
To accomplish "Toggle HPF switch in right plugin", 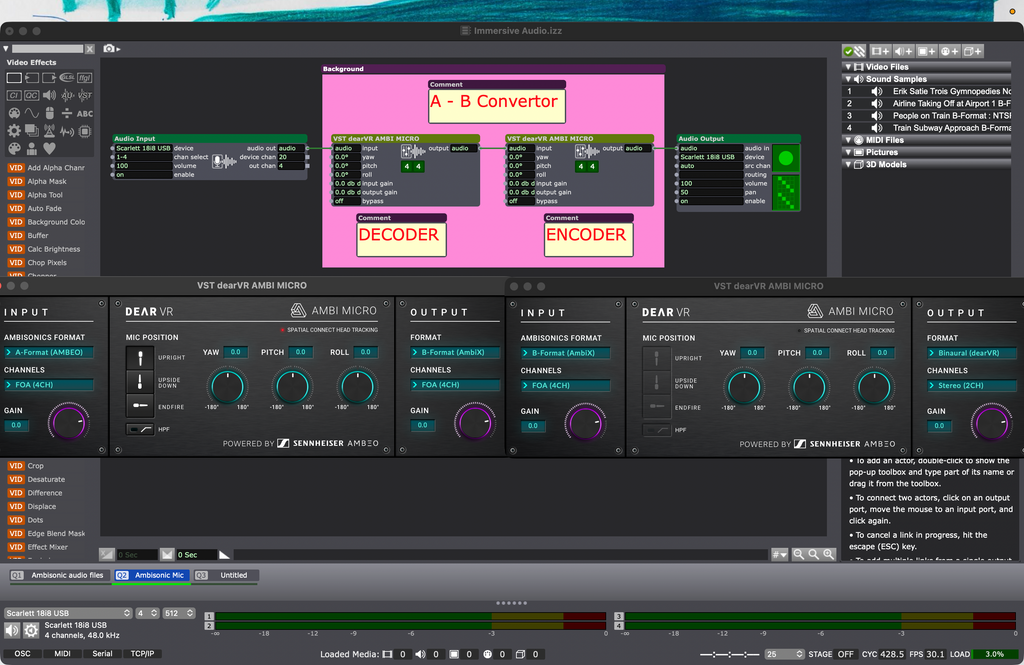I will pos(656,430).
